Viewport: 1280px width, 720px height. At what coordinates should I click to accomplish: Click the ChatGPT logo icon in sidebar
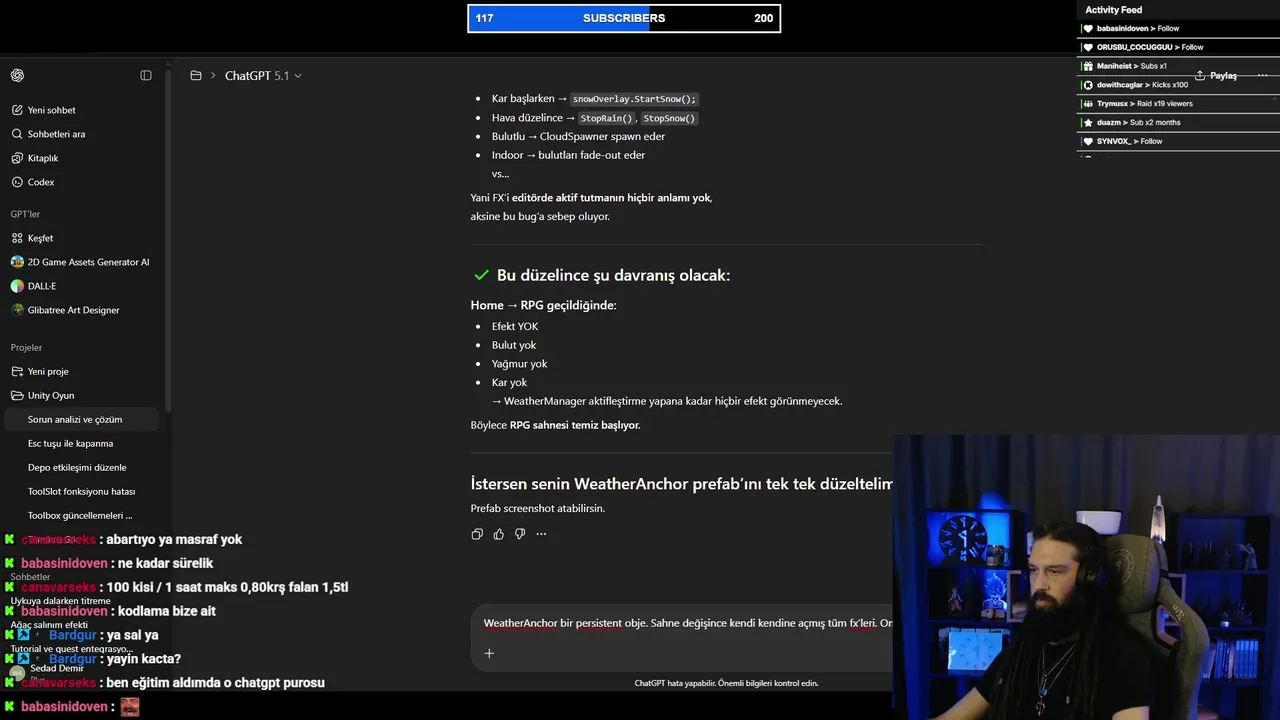coord(17,75)
